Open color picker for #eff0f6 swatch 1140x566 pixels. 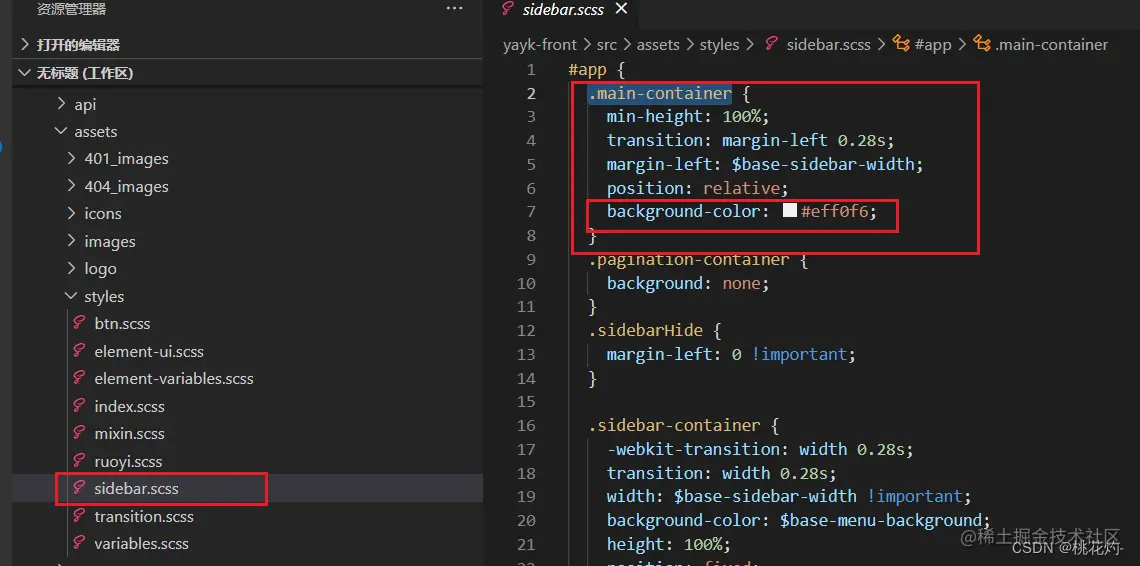point(790,211)
